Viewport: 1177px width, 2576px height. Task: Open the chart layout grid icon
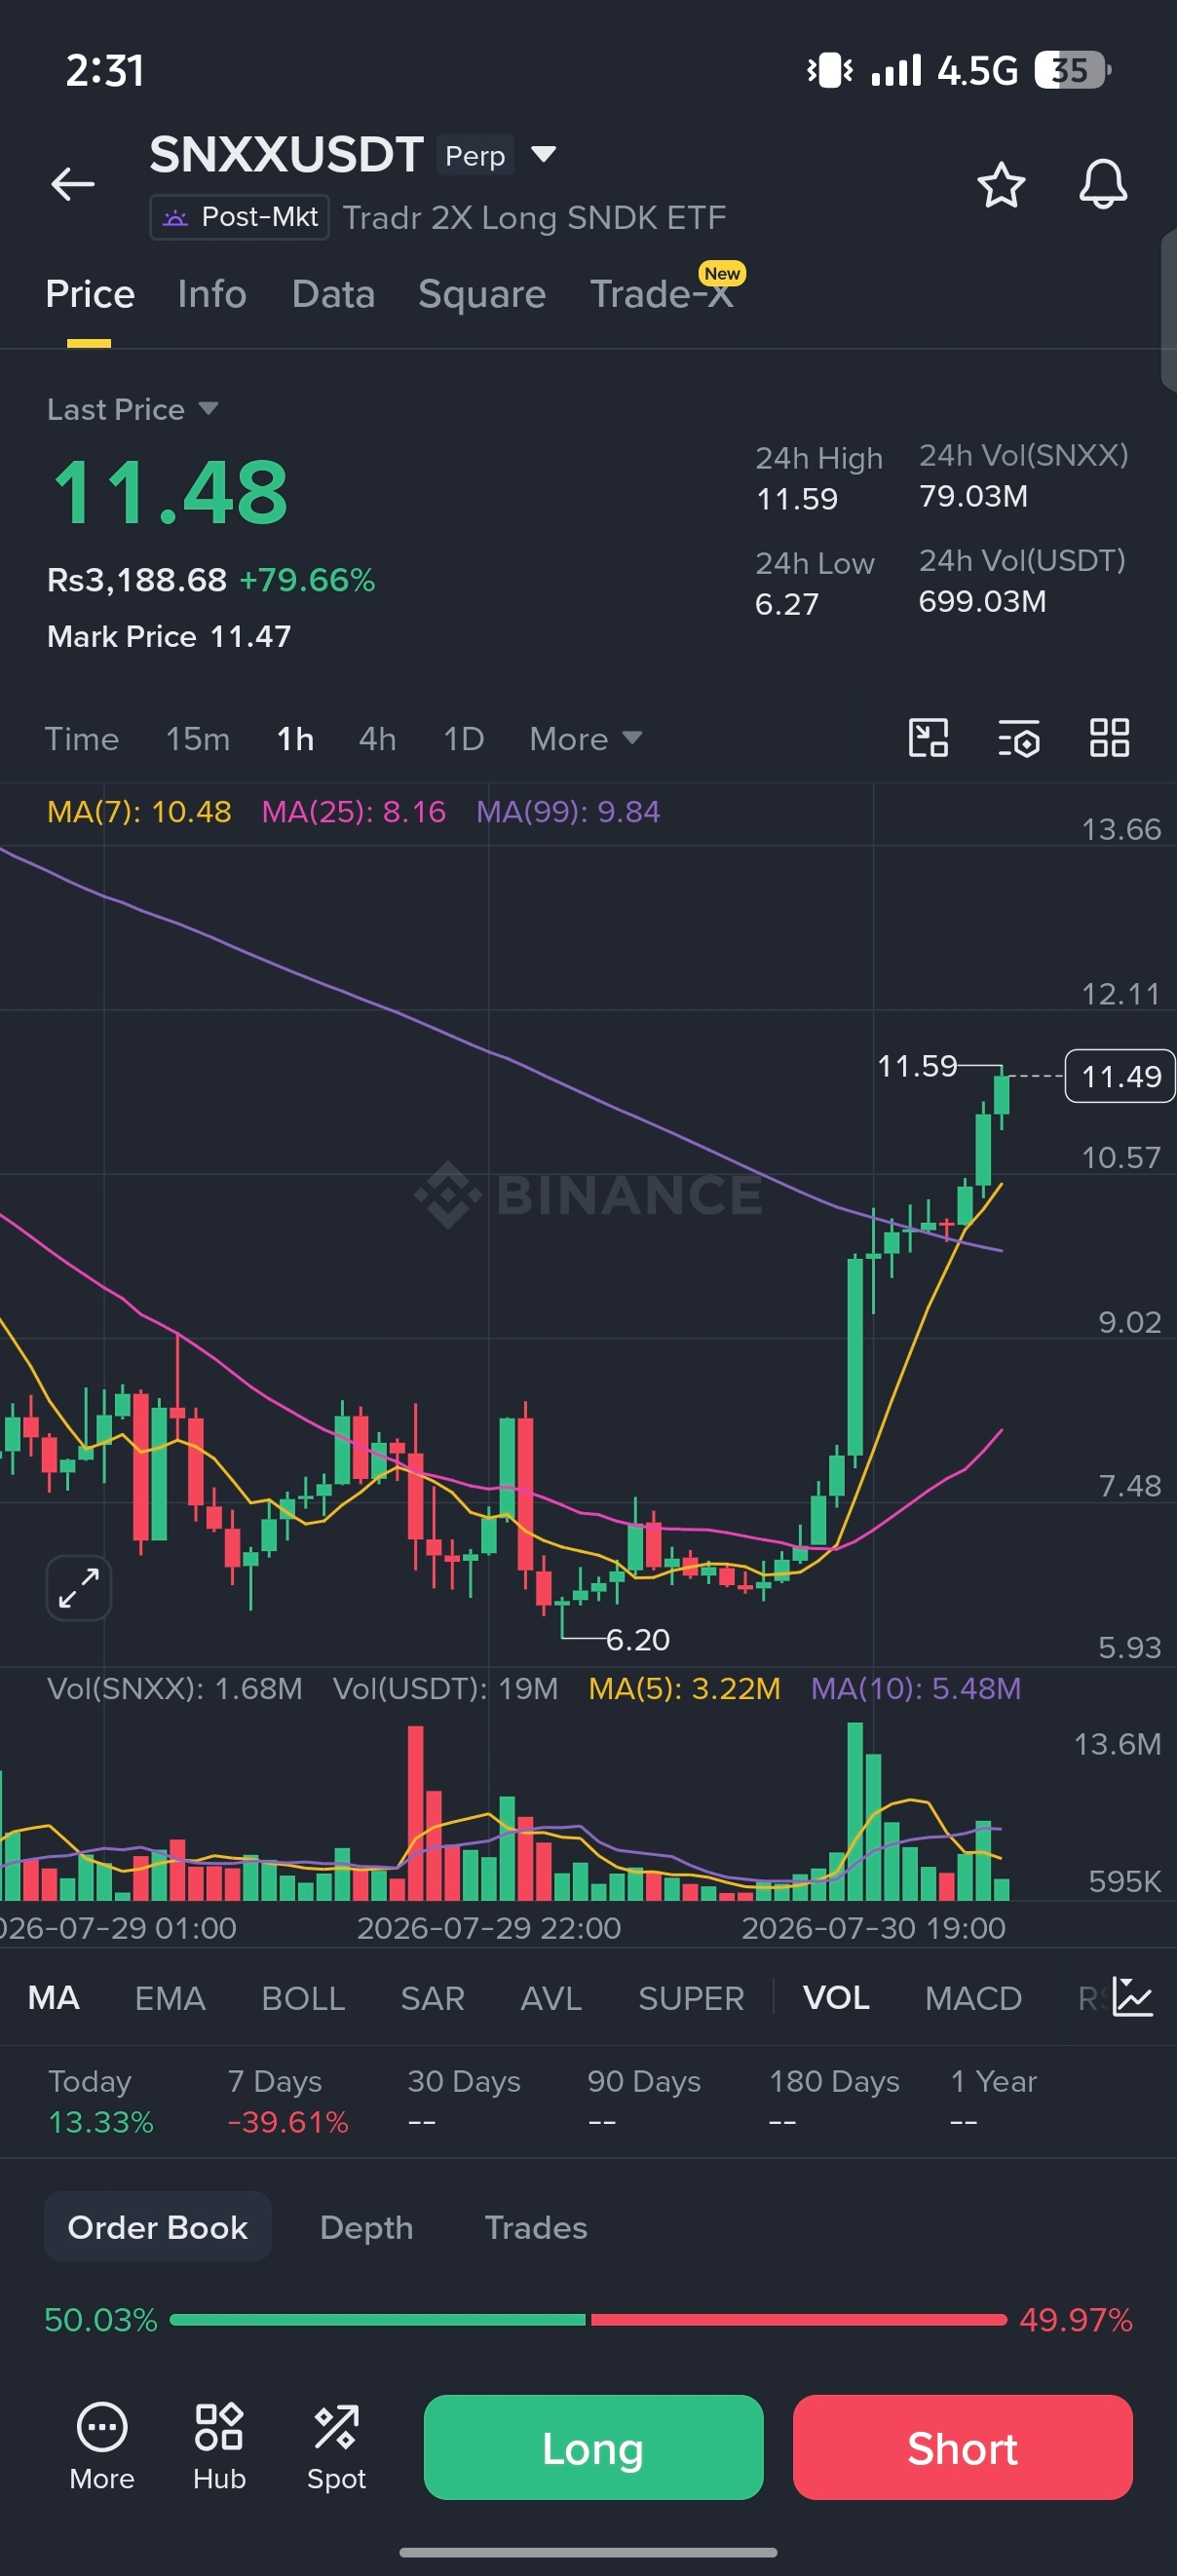click(x=1109, y=738)
